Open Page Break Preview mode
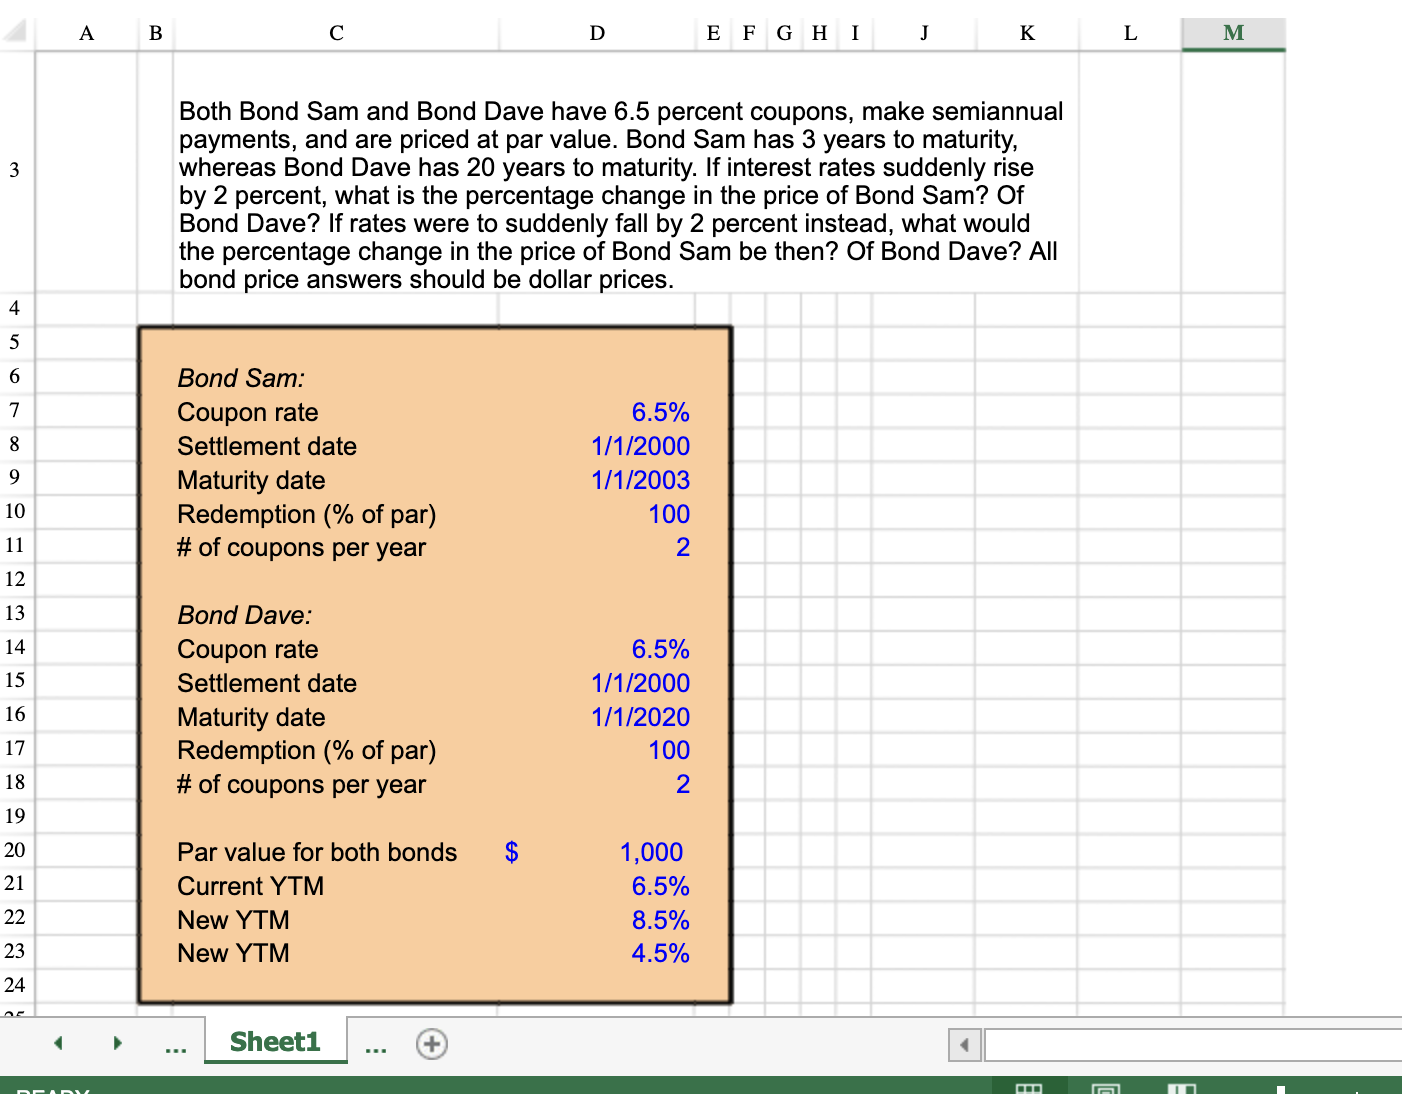This screenshot has height=1100, width=1402. [x=1180, y=1092]
